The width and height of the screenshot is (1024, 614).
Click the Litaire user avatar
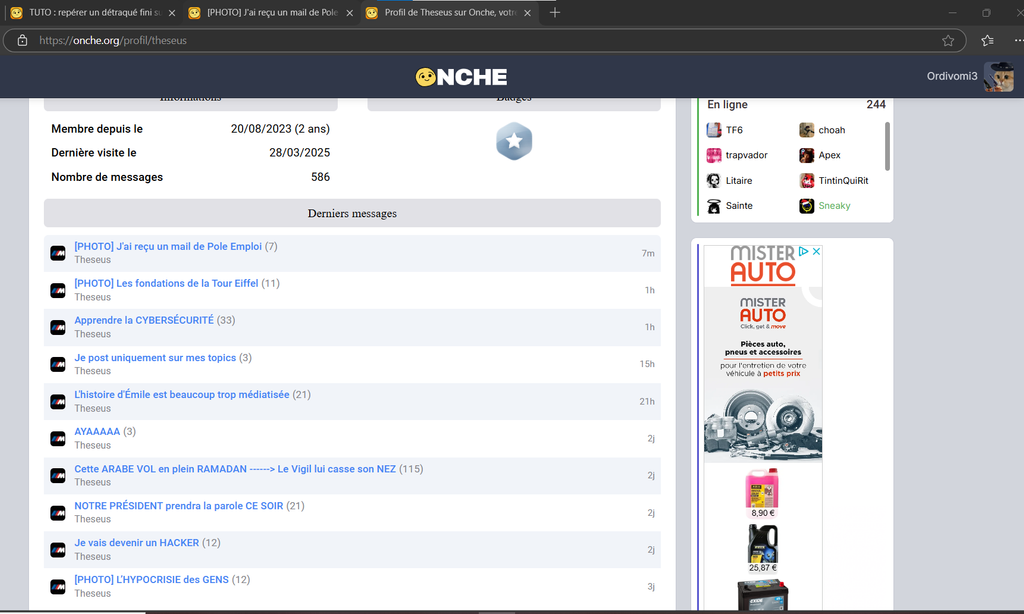714,180
